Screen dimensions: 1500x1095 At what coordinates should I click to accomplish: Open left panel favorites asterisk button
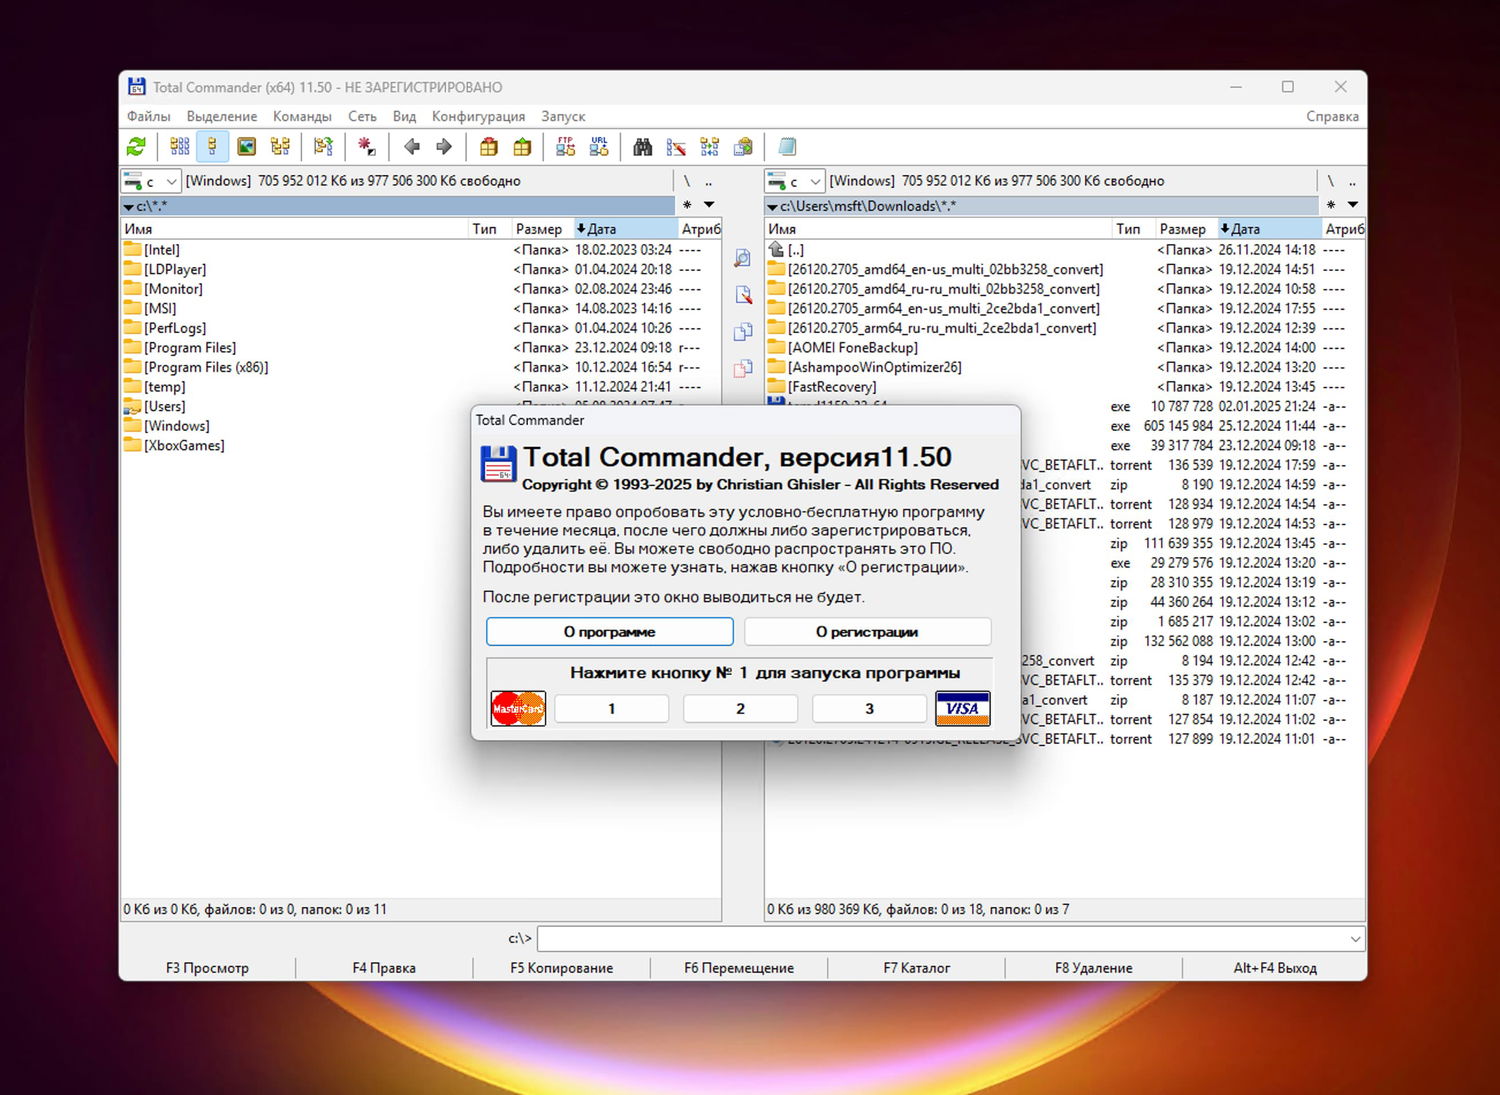click(687, 205)
